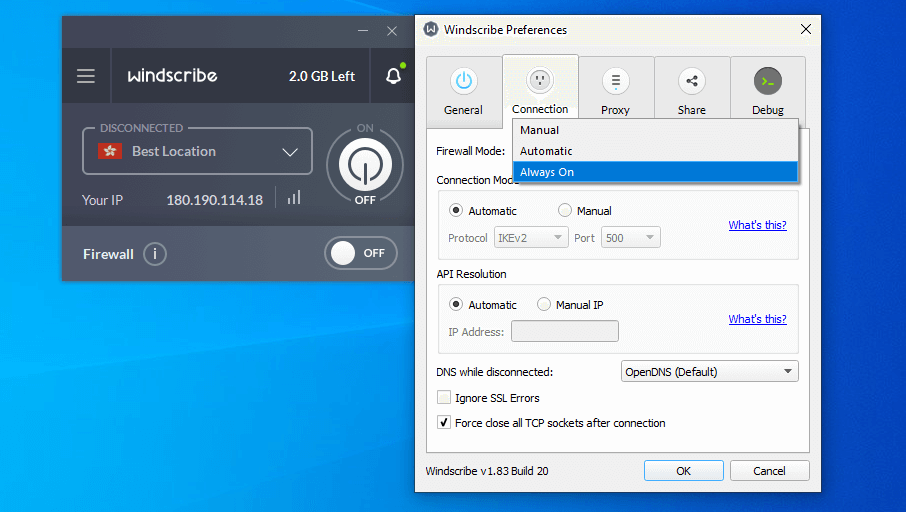Click OK in Preferences dialog
The height and width of the screenshot is (512, 906).
coord(684,470)
